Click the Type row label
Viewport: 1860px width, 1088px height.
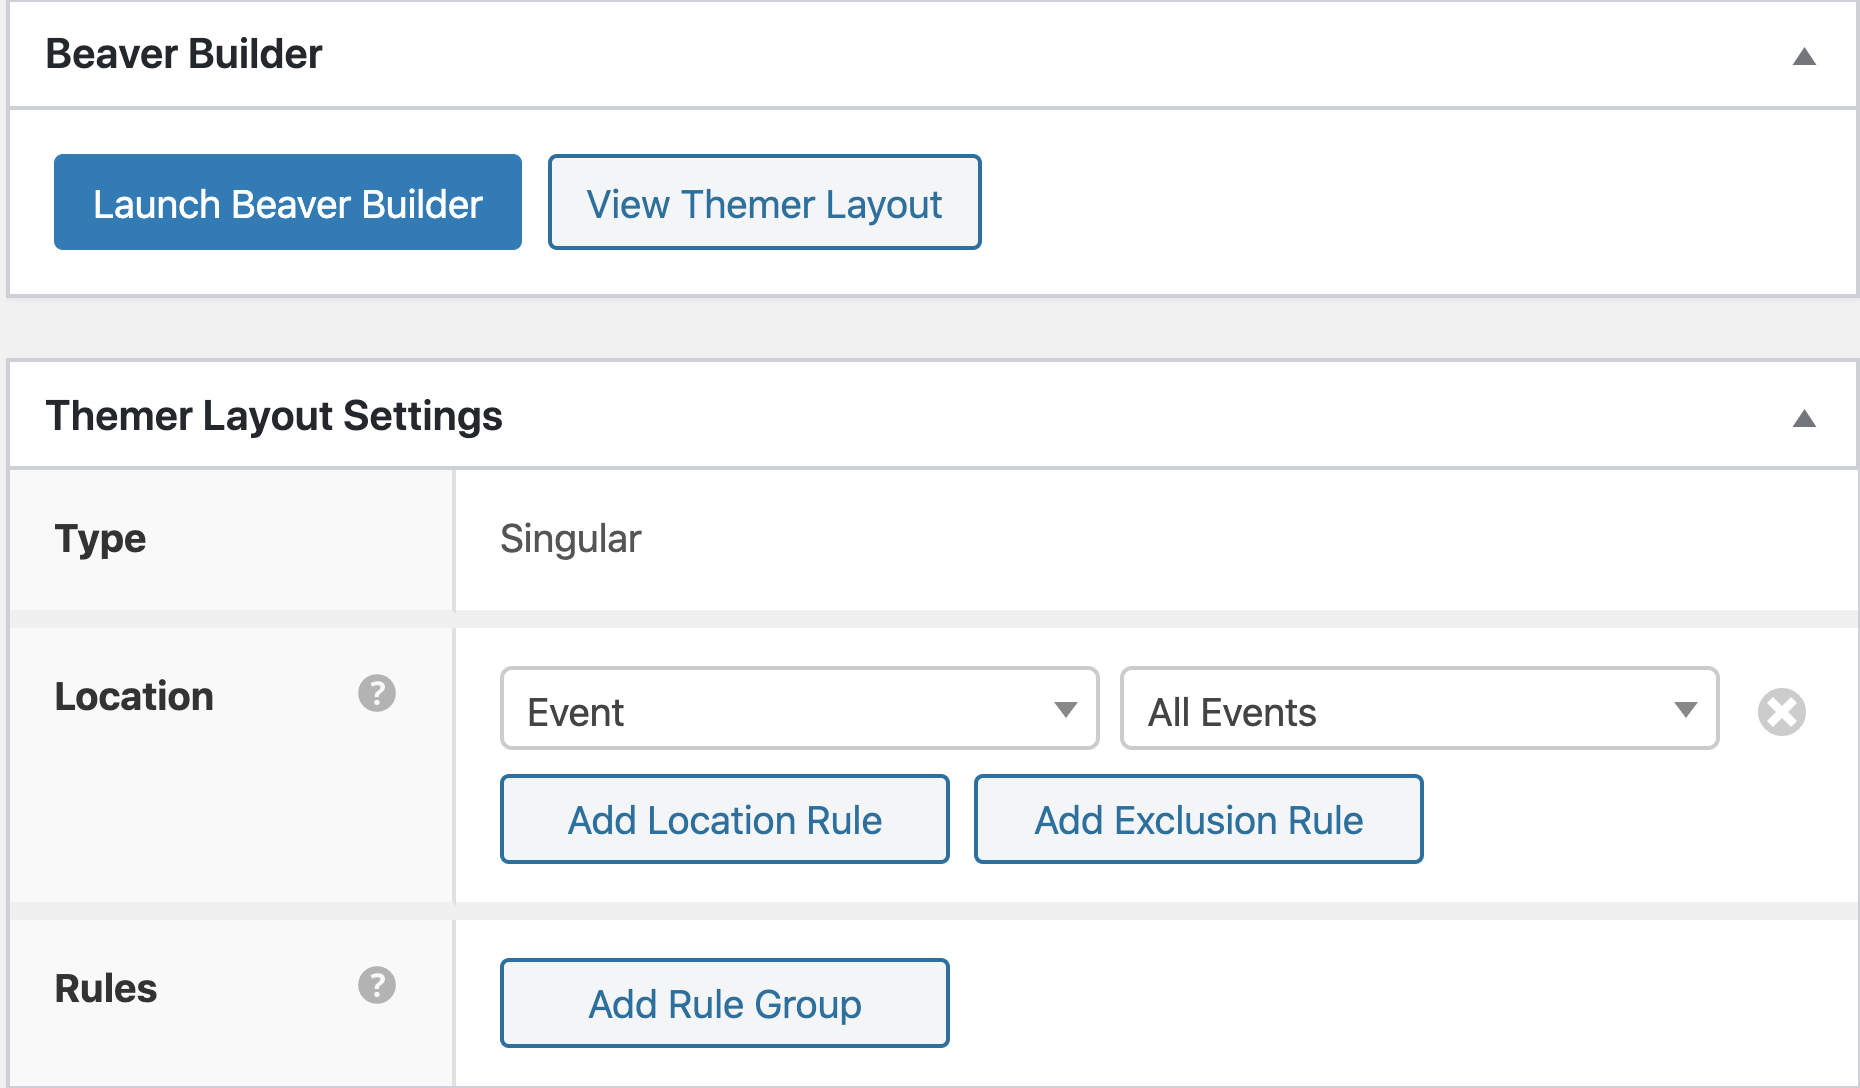point(100,539)
